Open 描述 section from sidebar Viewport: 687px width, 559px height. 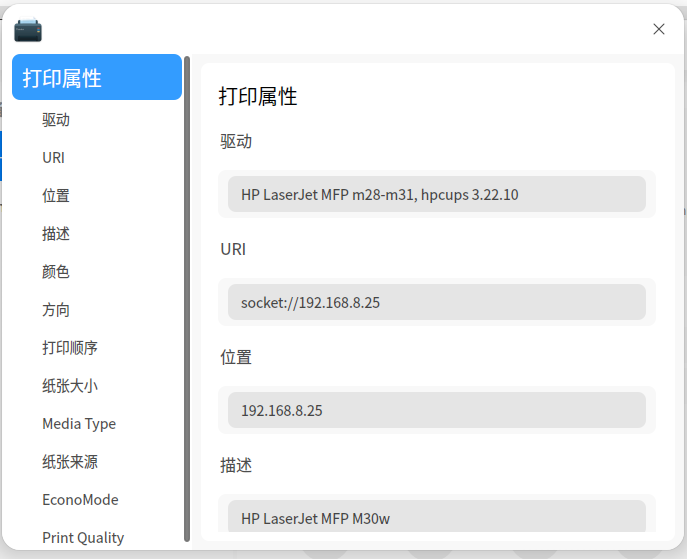(56, 234)
